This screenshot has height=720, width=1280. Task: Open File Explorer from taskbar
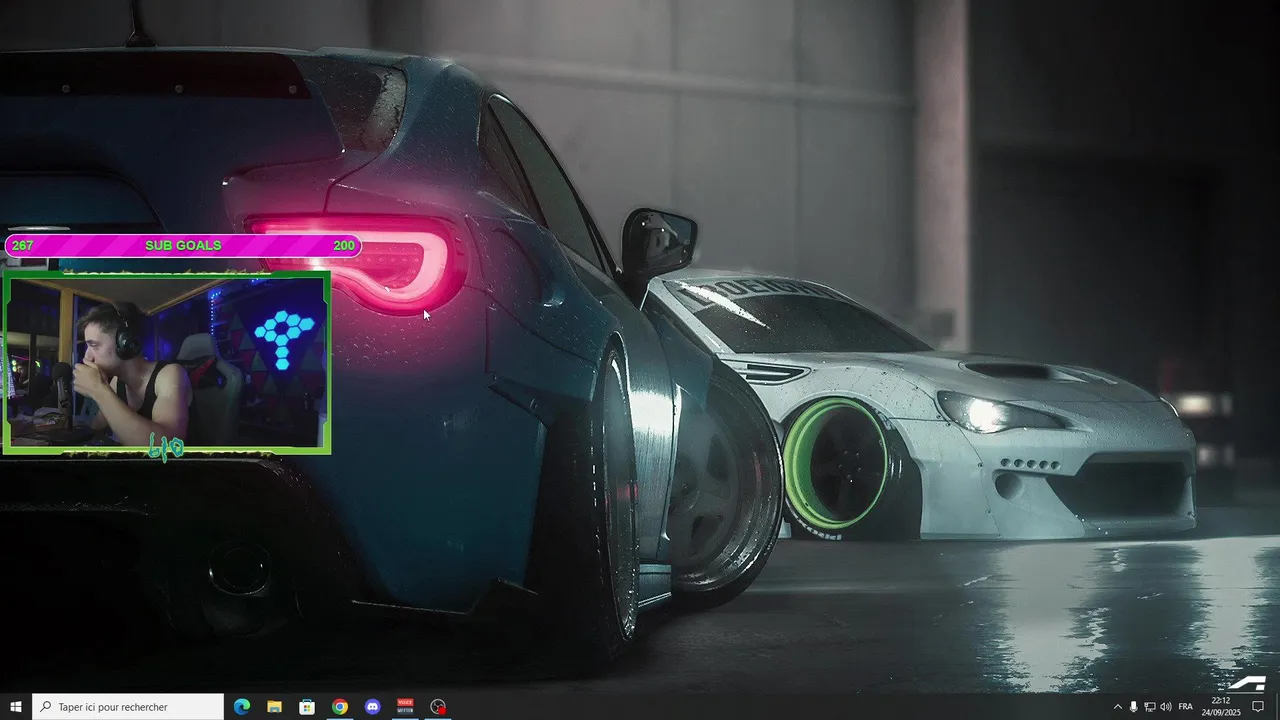coord(274,707)
